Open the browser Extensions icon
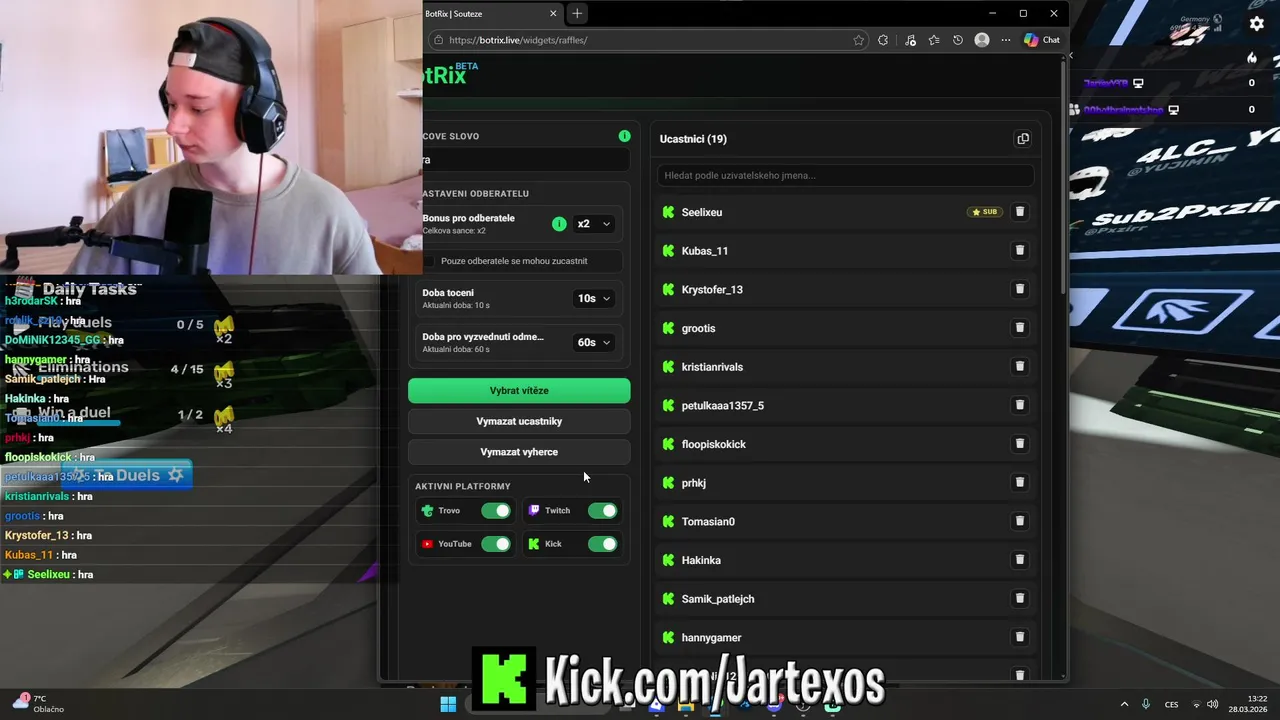Image resolution: width=1280 pixels, height=720 pixels. [x=883, y=40]
